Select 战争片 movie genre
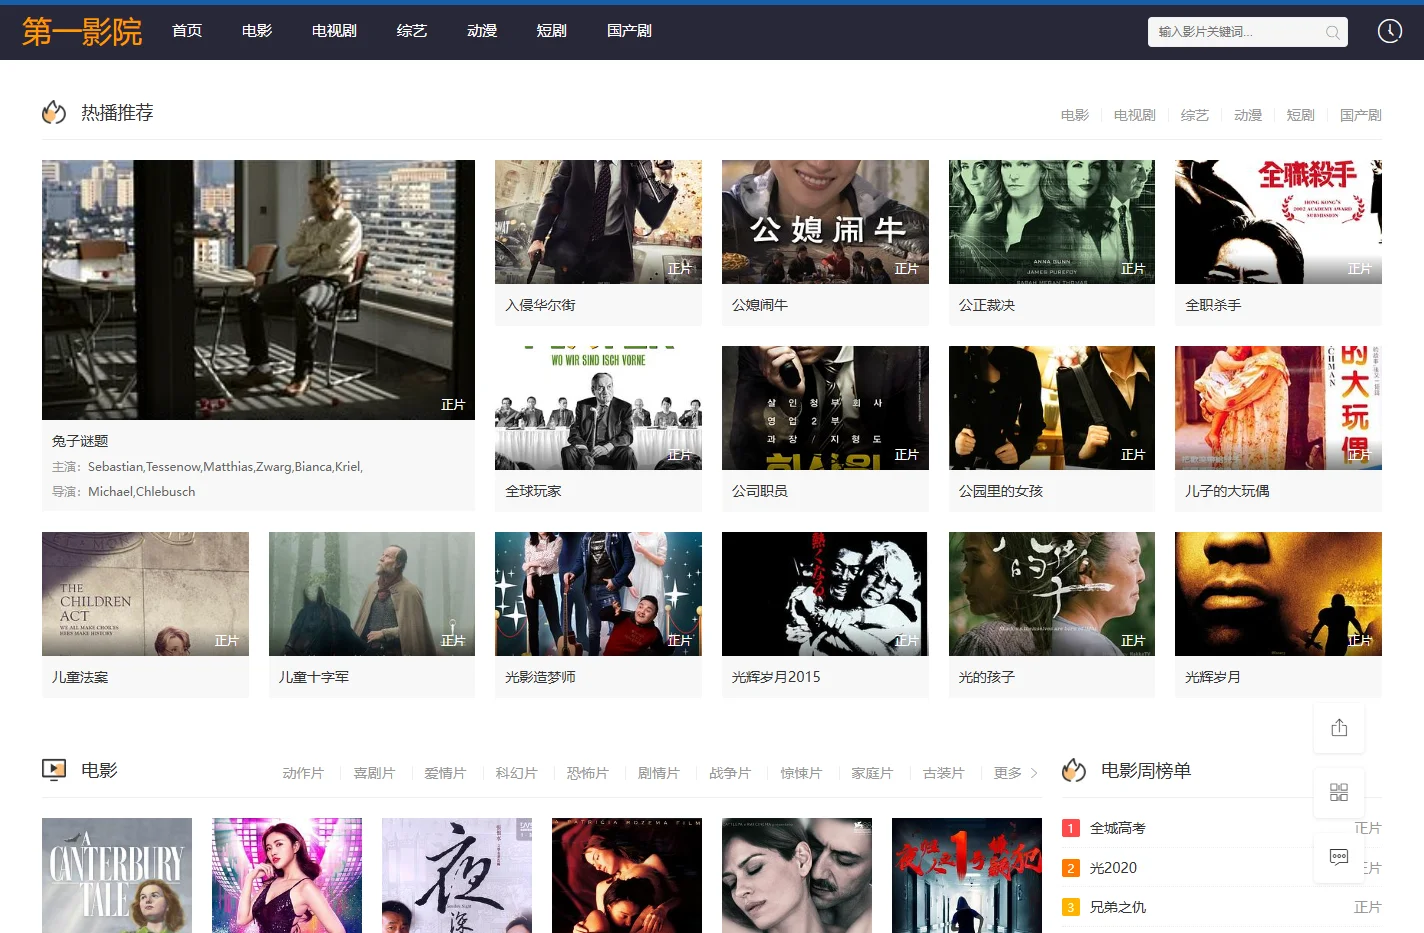This screenshot has width=1424, height=933. (730, 773)
